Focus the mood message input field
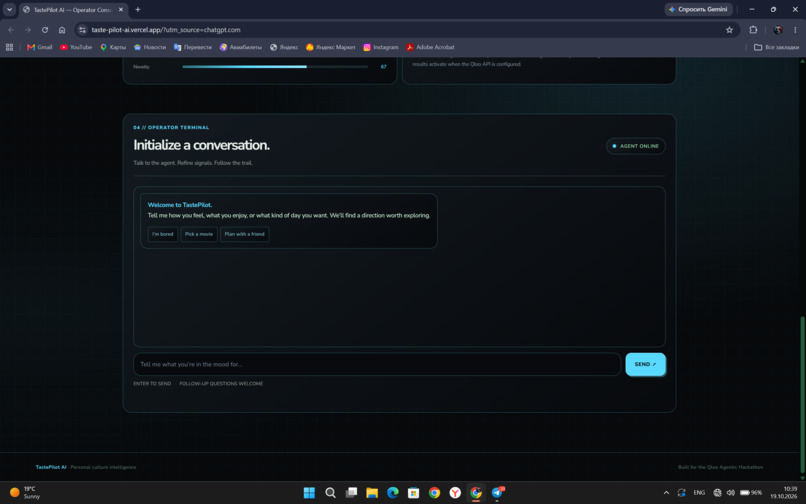Image resolution: width=806 pixels, height=504 pixels. click(377, 364)
